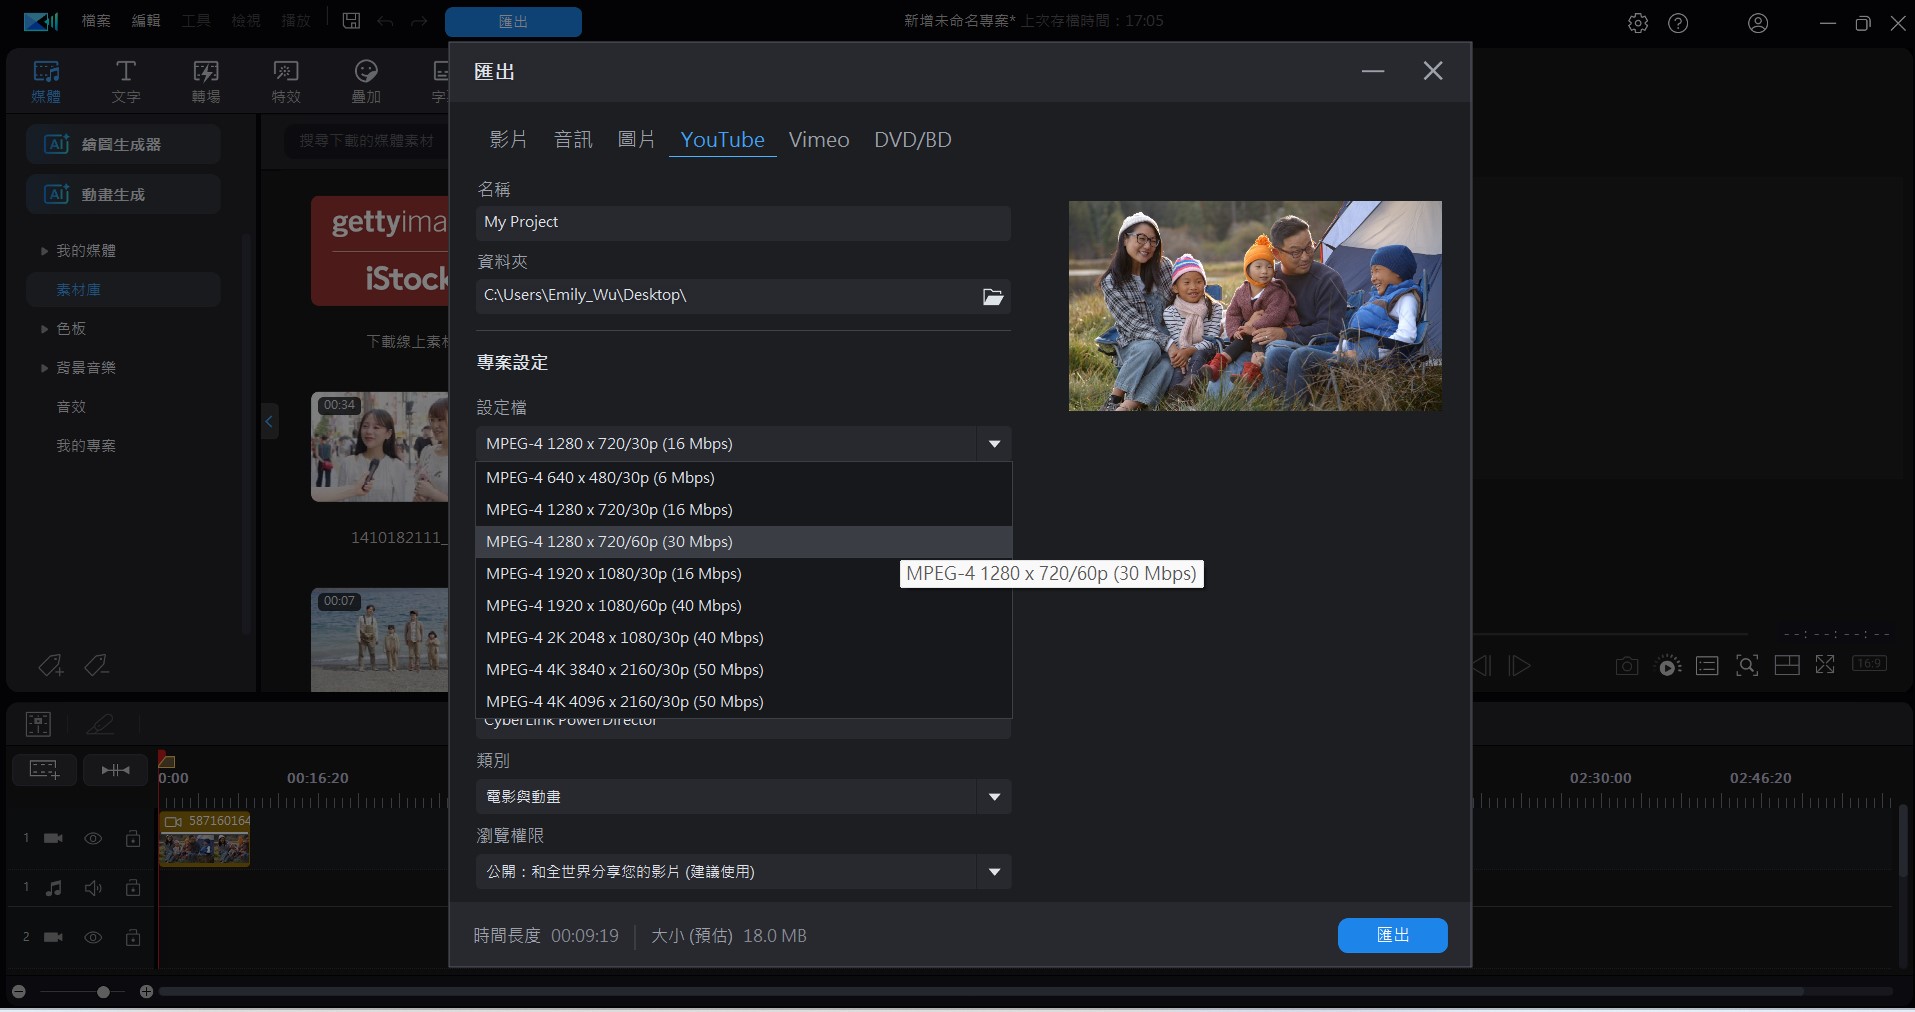The width and height of the screenshot is (1915, 1012).
Task: Click the project name field My Project
Action: click(x=743, y=222)
